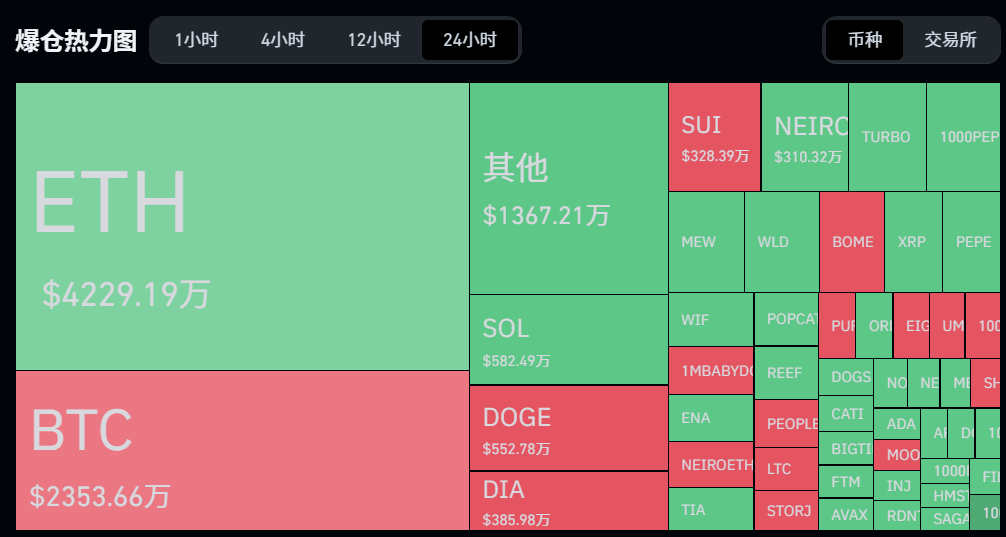The width and height of the screenshot is (1006, 537).
Task: Click the XRP heatmap tile
Action: tap(913, 242)
